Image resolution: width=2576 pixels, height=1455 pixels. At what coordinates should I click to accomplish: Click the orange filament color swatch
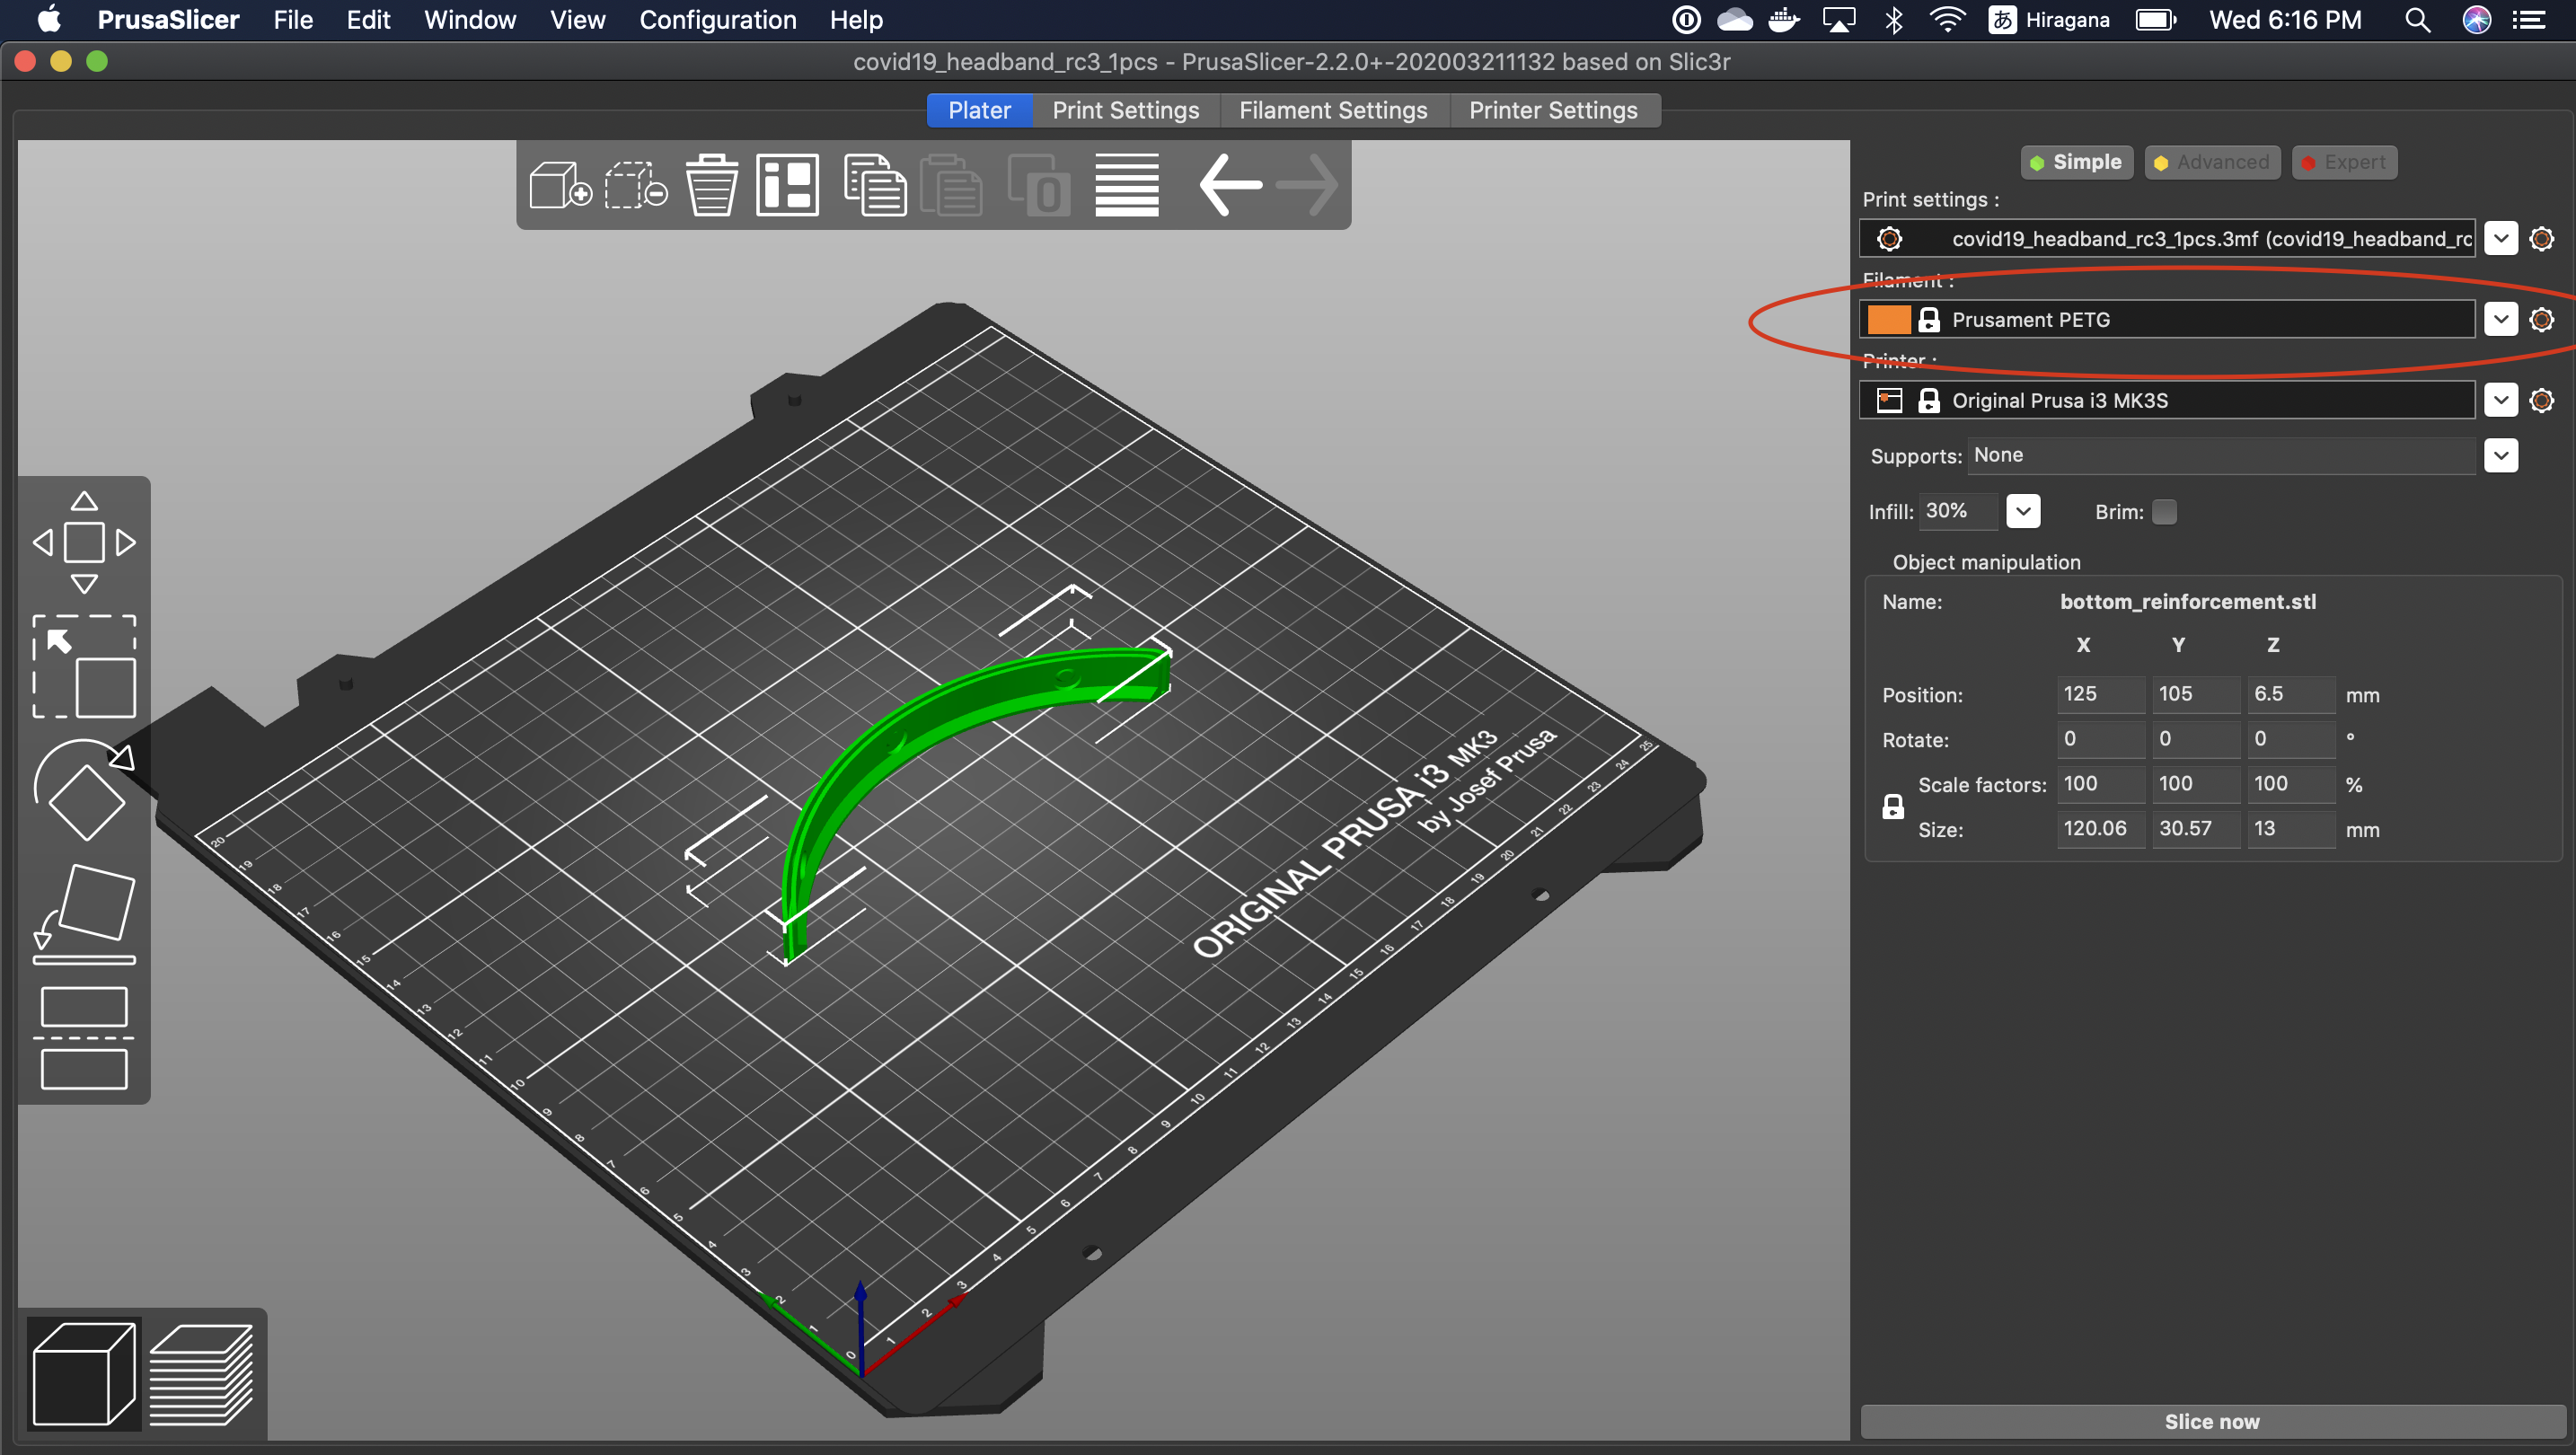(1888, 320)
